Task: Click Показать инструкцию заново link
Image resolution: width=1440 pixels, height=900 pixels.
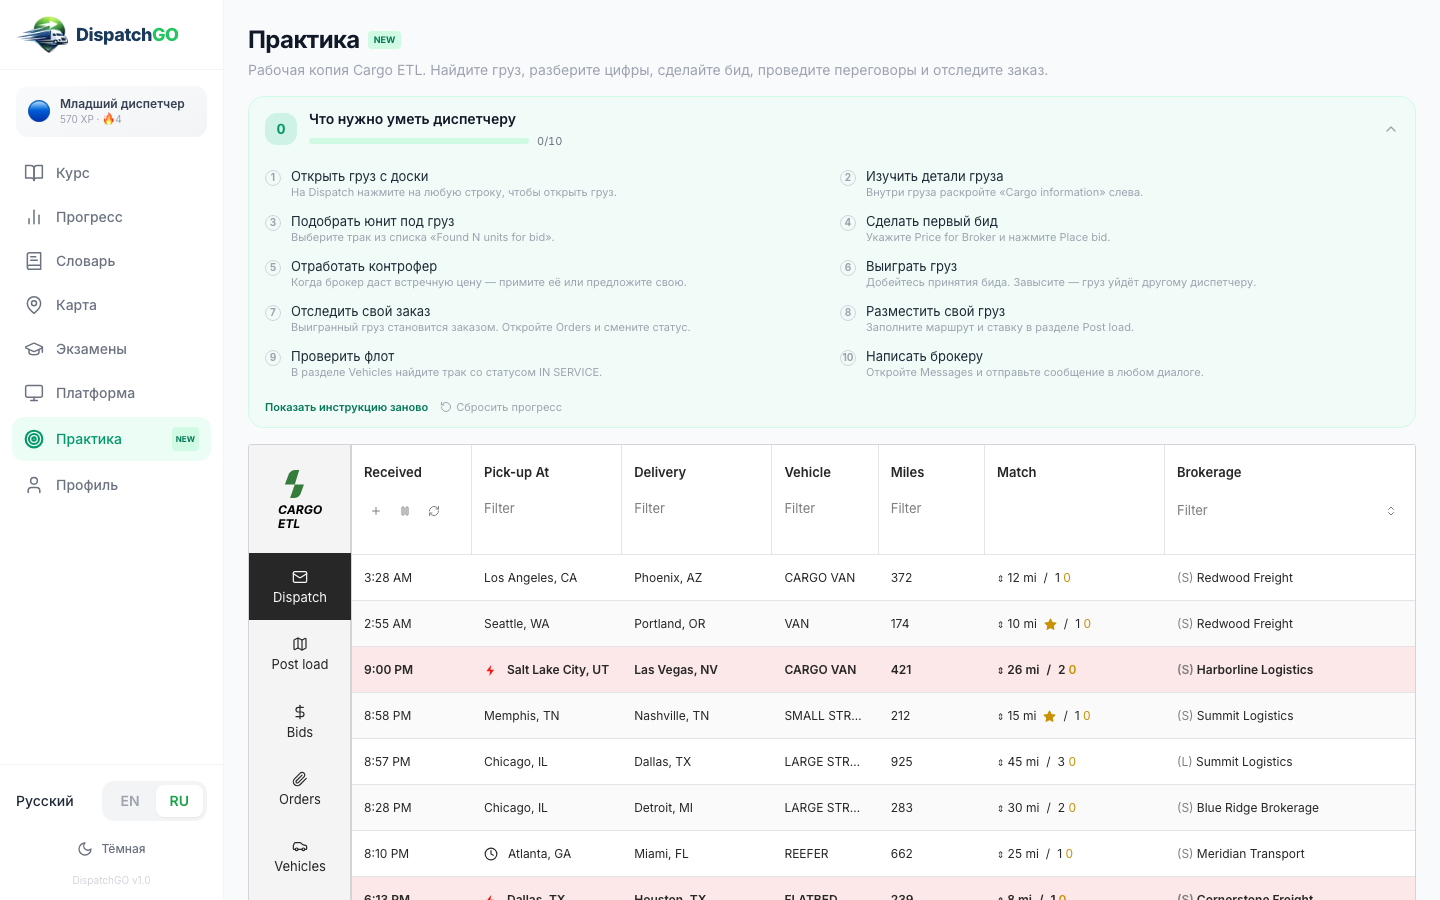Action: pyautogui.click(x=346, y=407)
